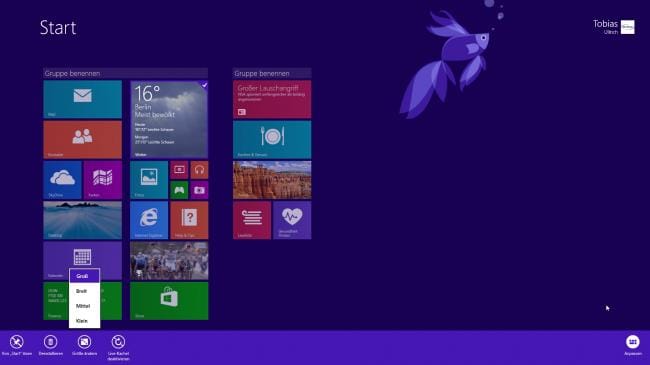Choose the "Klein" tile size

coord(85,321)
